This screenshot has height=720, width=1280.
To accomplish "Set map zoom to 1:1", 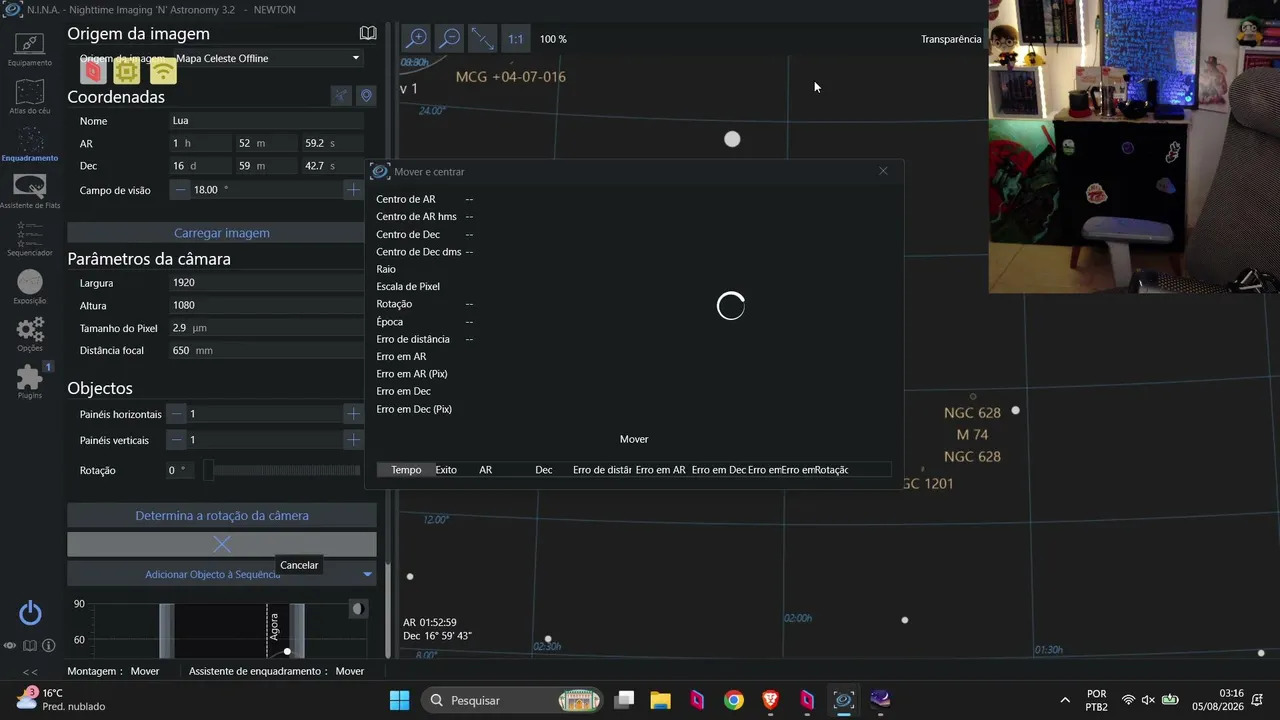I will click(515, 39).
